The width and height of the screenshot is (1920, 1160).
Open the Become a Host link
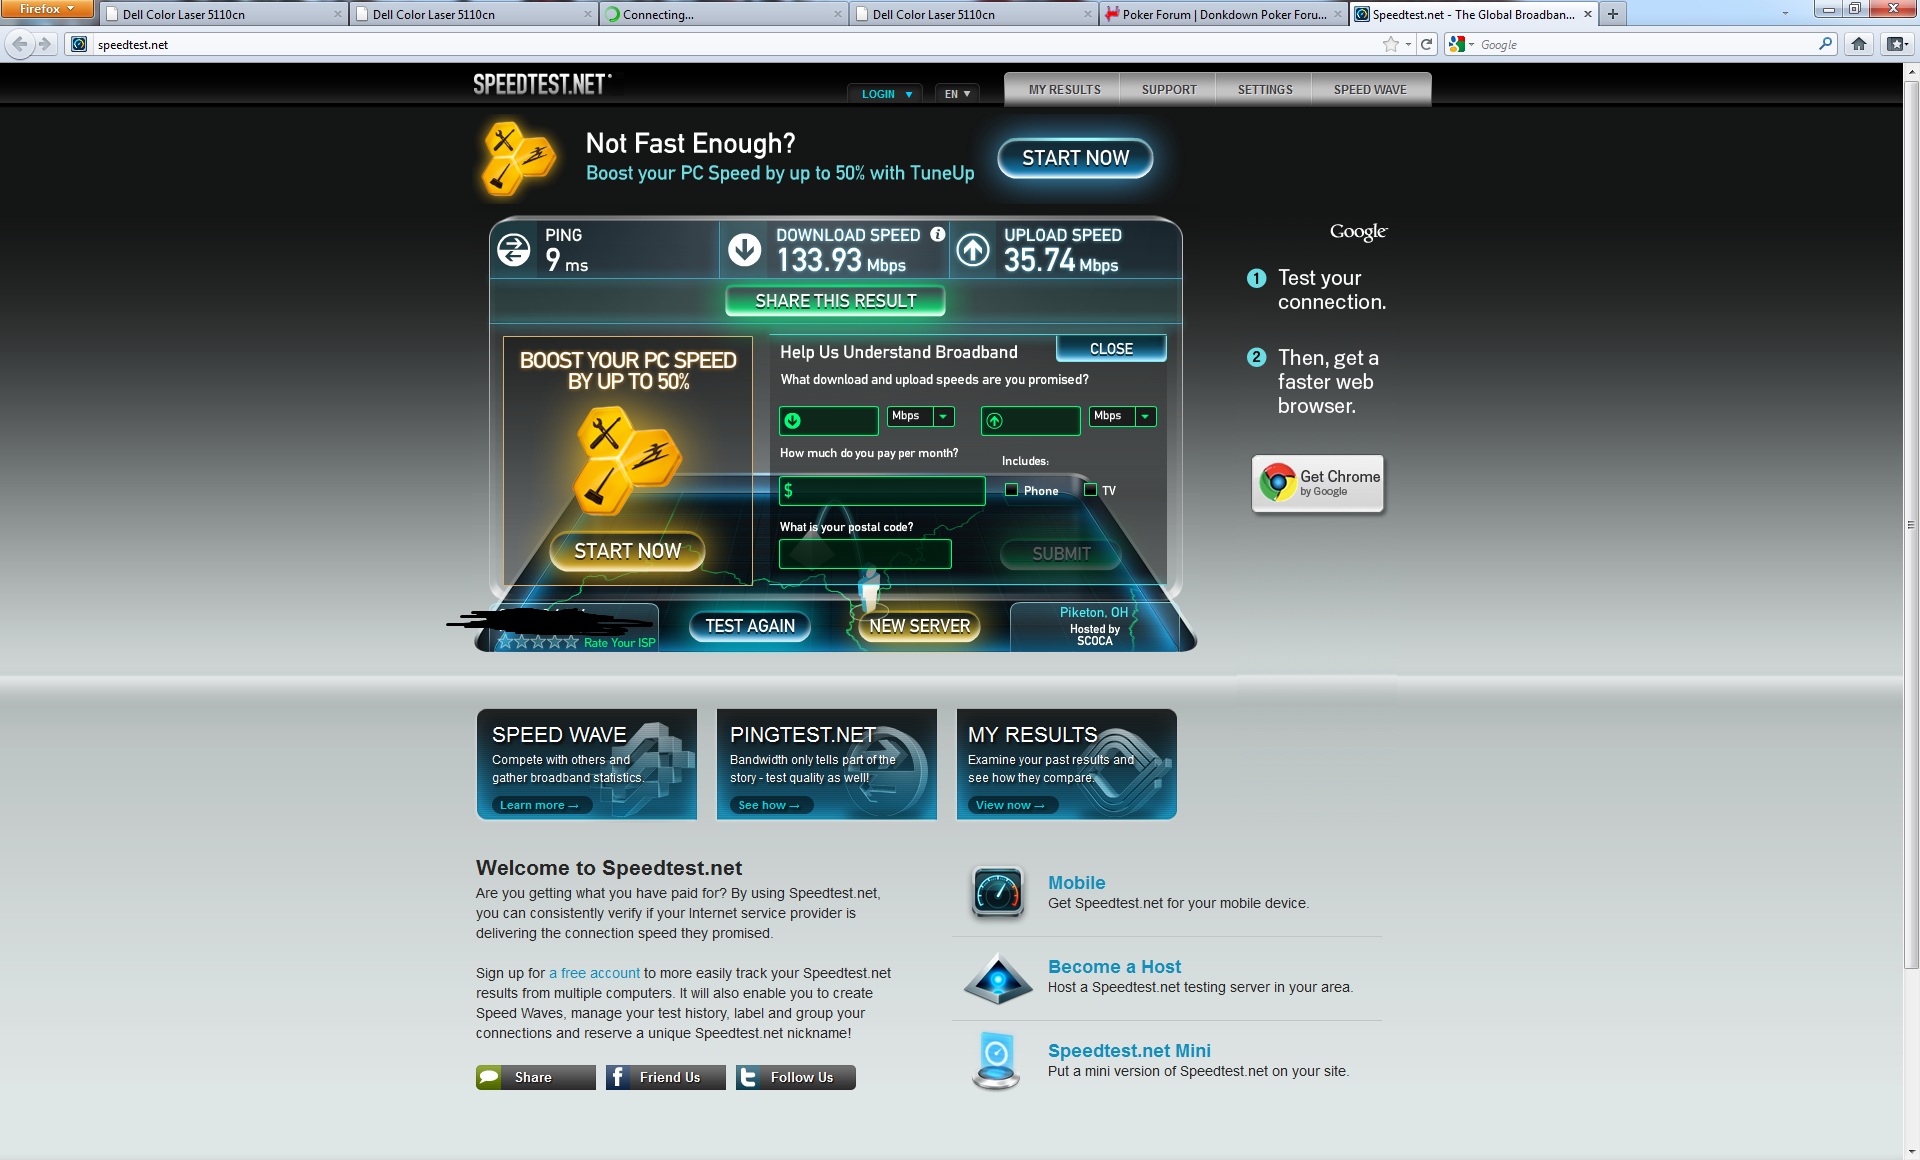point(1114,967)
